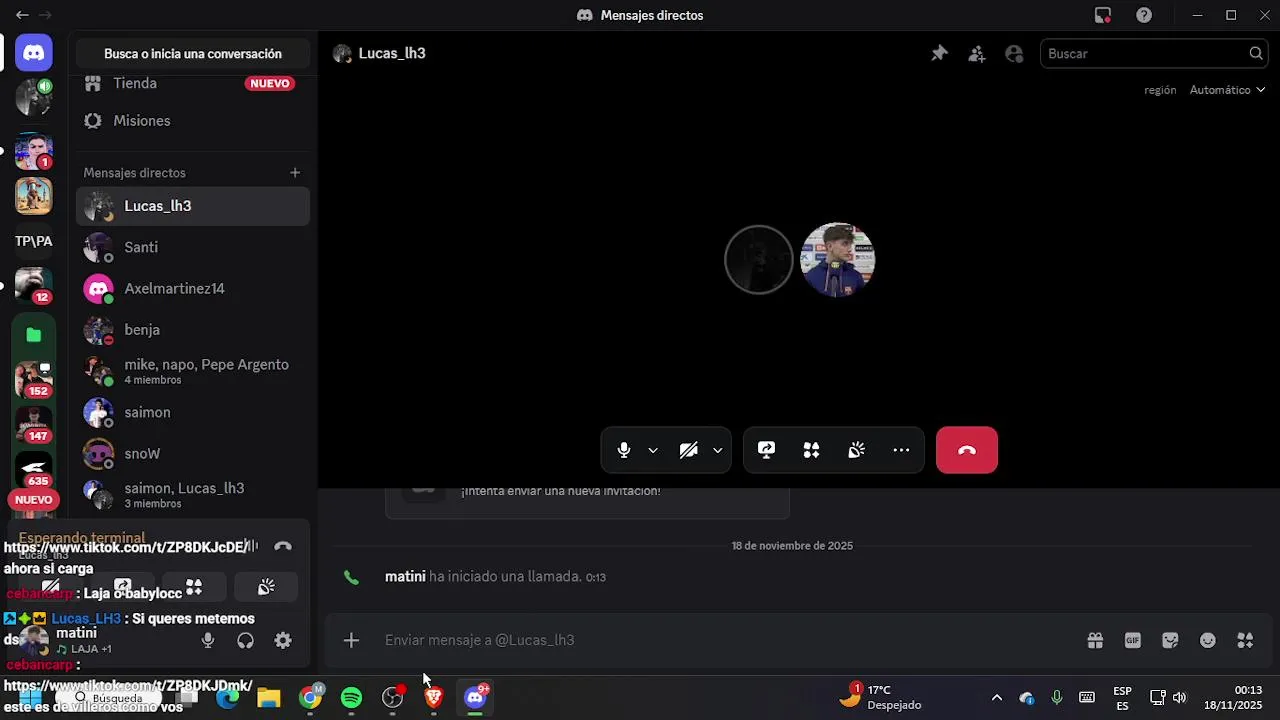This screenshot has width=1280, height=720.
Task: Add friends to DM icon
Action: click(x=977, y=54)
